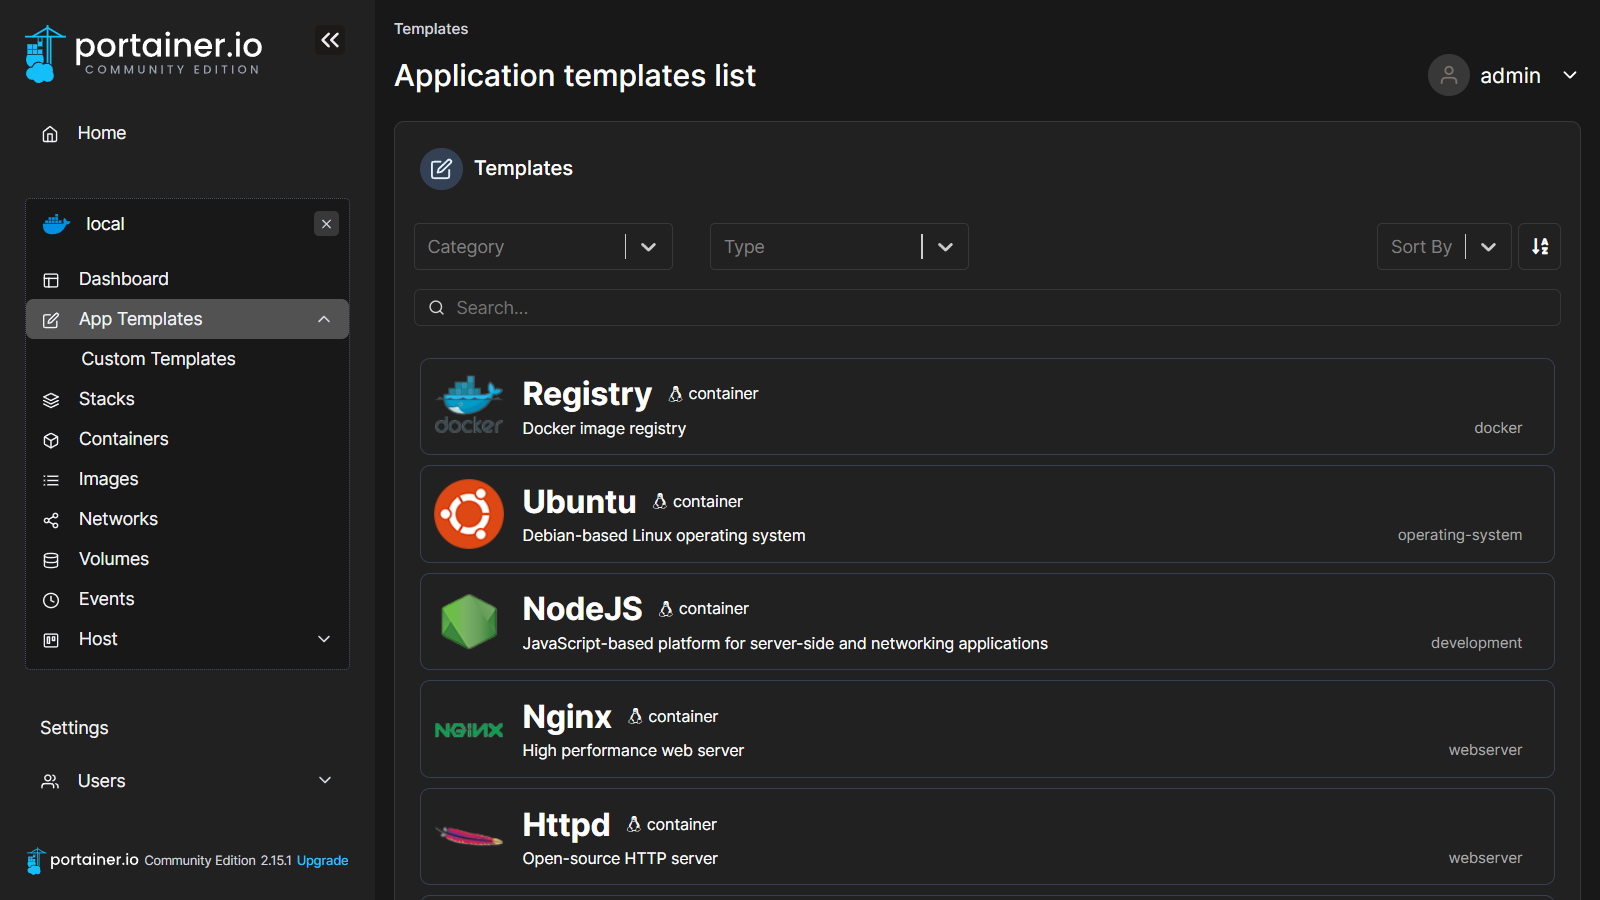The height and width of the screenshot is (900, 1600).
Task: Close the local environment with X
Action: pos(326,224)
